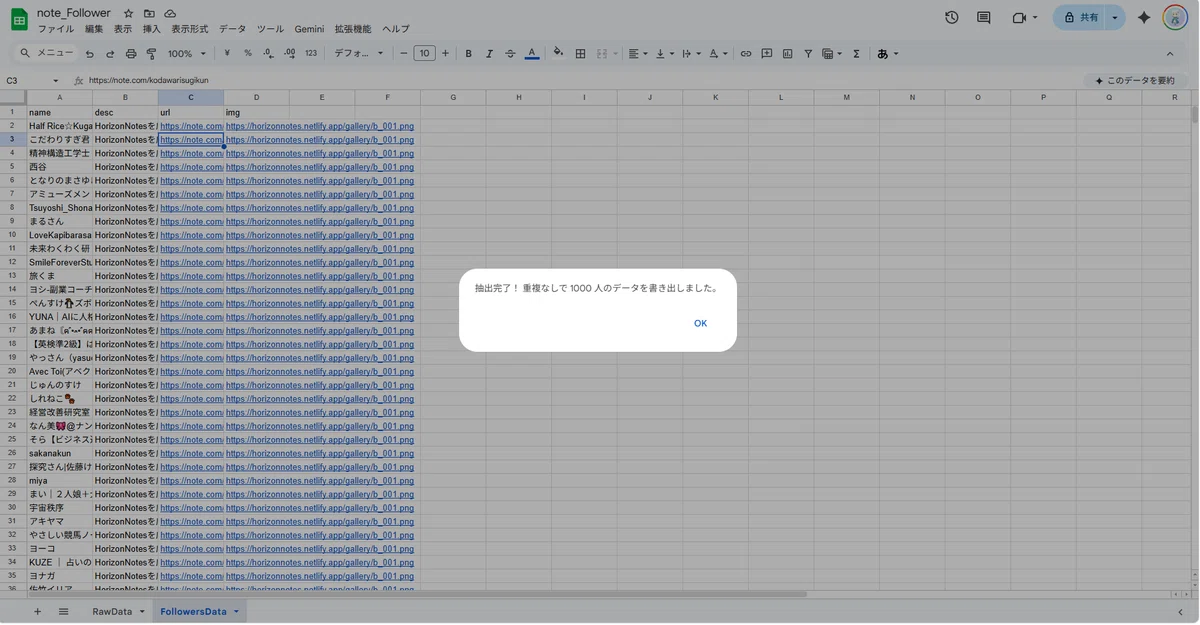Click the insert link icon

click(746, 54)
